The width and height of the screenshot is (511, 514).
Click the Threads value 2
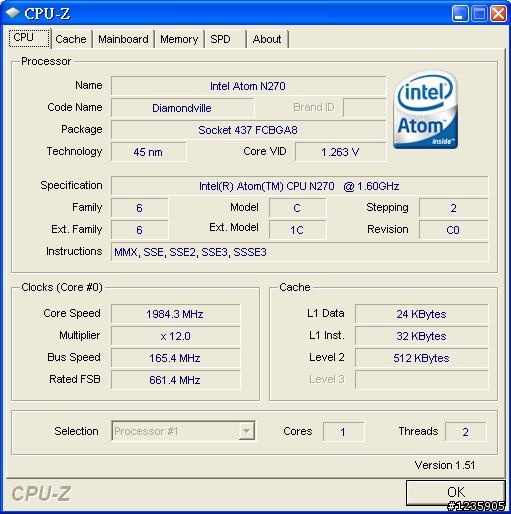pyautogui.click(x=466, y=432)
